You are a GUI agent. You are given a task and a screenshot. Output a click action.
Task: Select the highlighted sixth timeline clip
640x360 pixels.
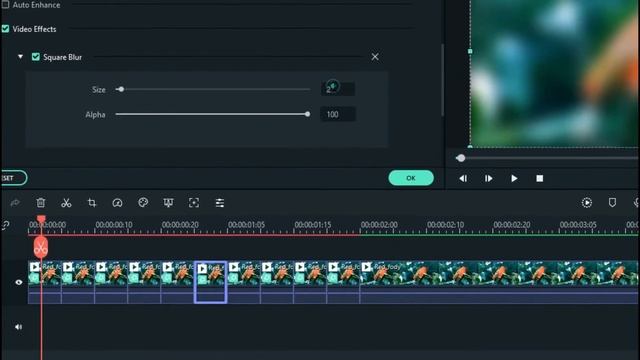pyautogui.click(x=210, y=282)
